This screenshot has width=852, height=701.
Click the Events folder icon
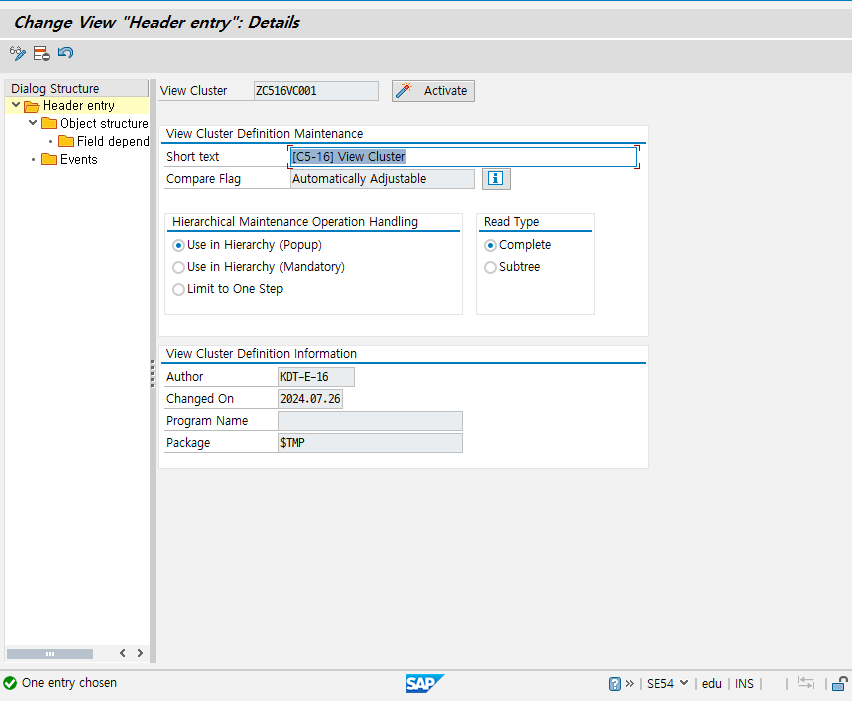49,159
